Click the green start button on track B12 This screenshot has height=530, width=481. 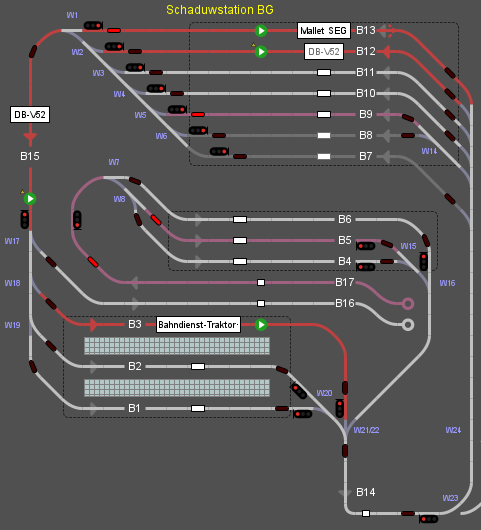(261, 52)
